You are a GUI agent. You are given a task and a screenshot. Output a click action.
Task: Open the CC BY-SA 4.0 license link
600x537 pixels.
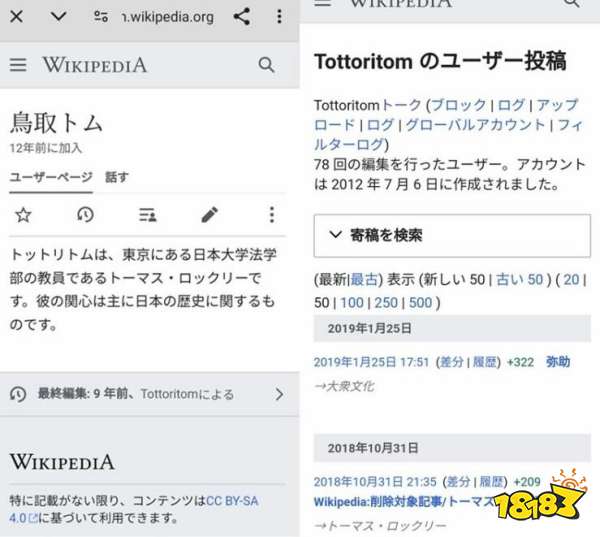[x=134, y=509]
